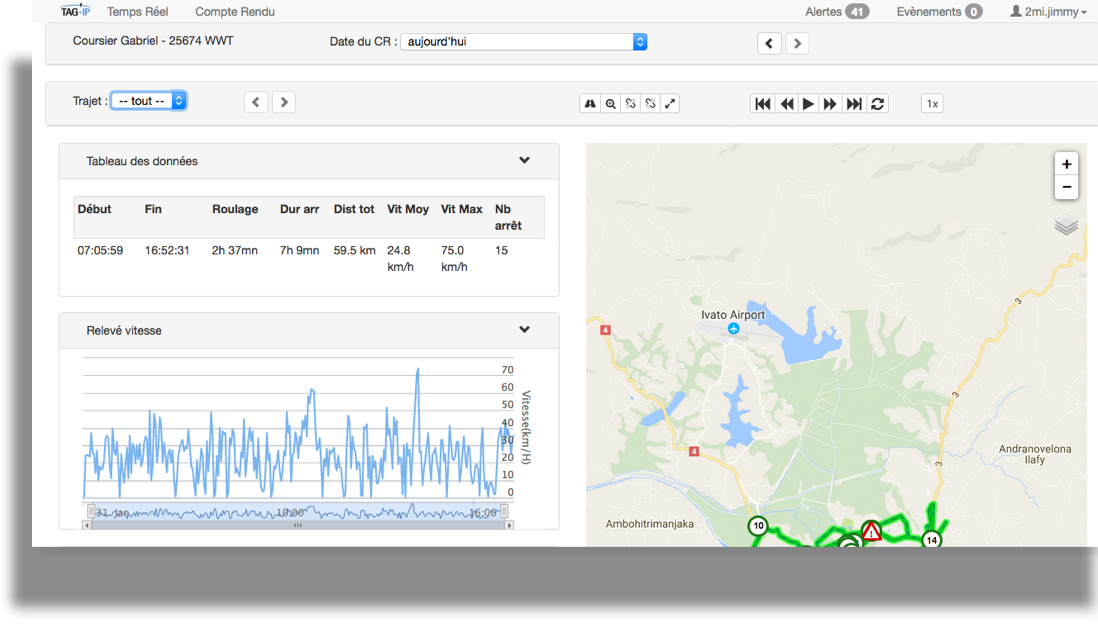Expand the map to fullscreen
This screenshot has width=1098, height=628.
pyautogui.click(x=670, y=104)
